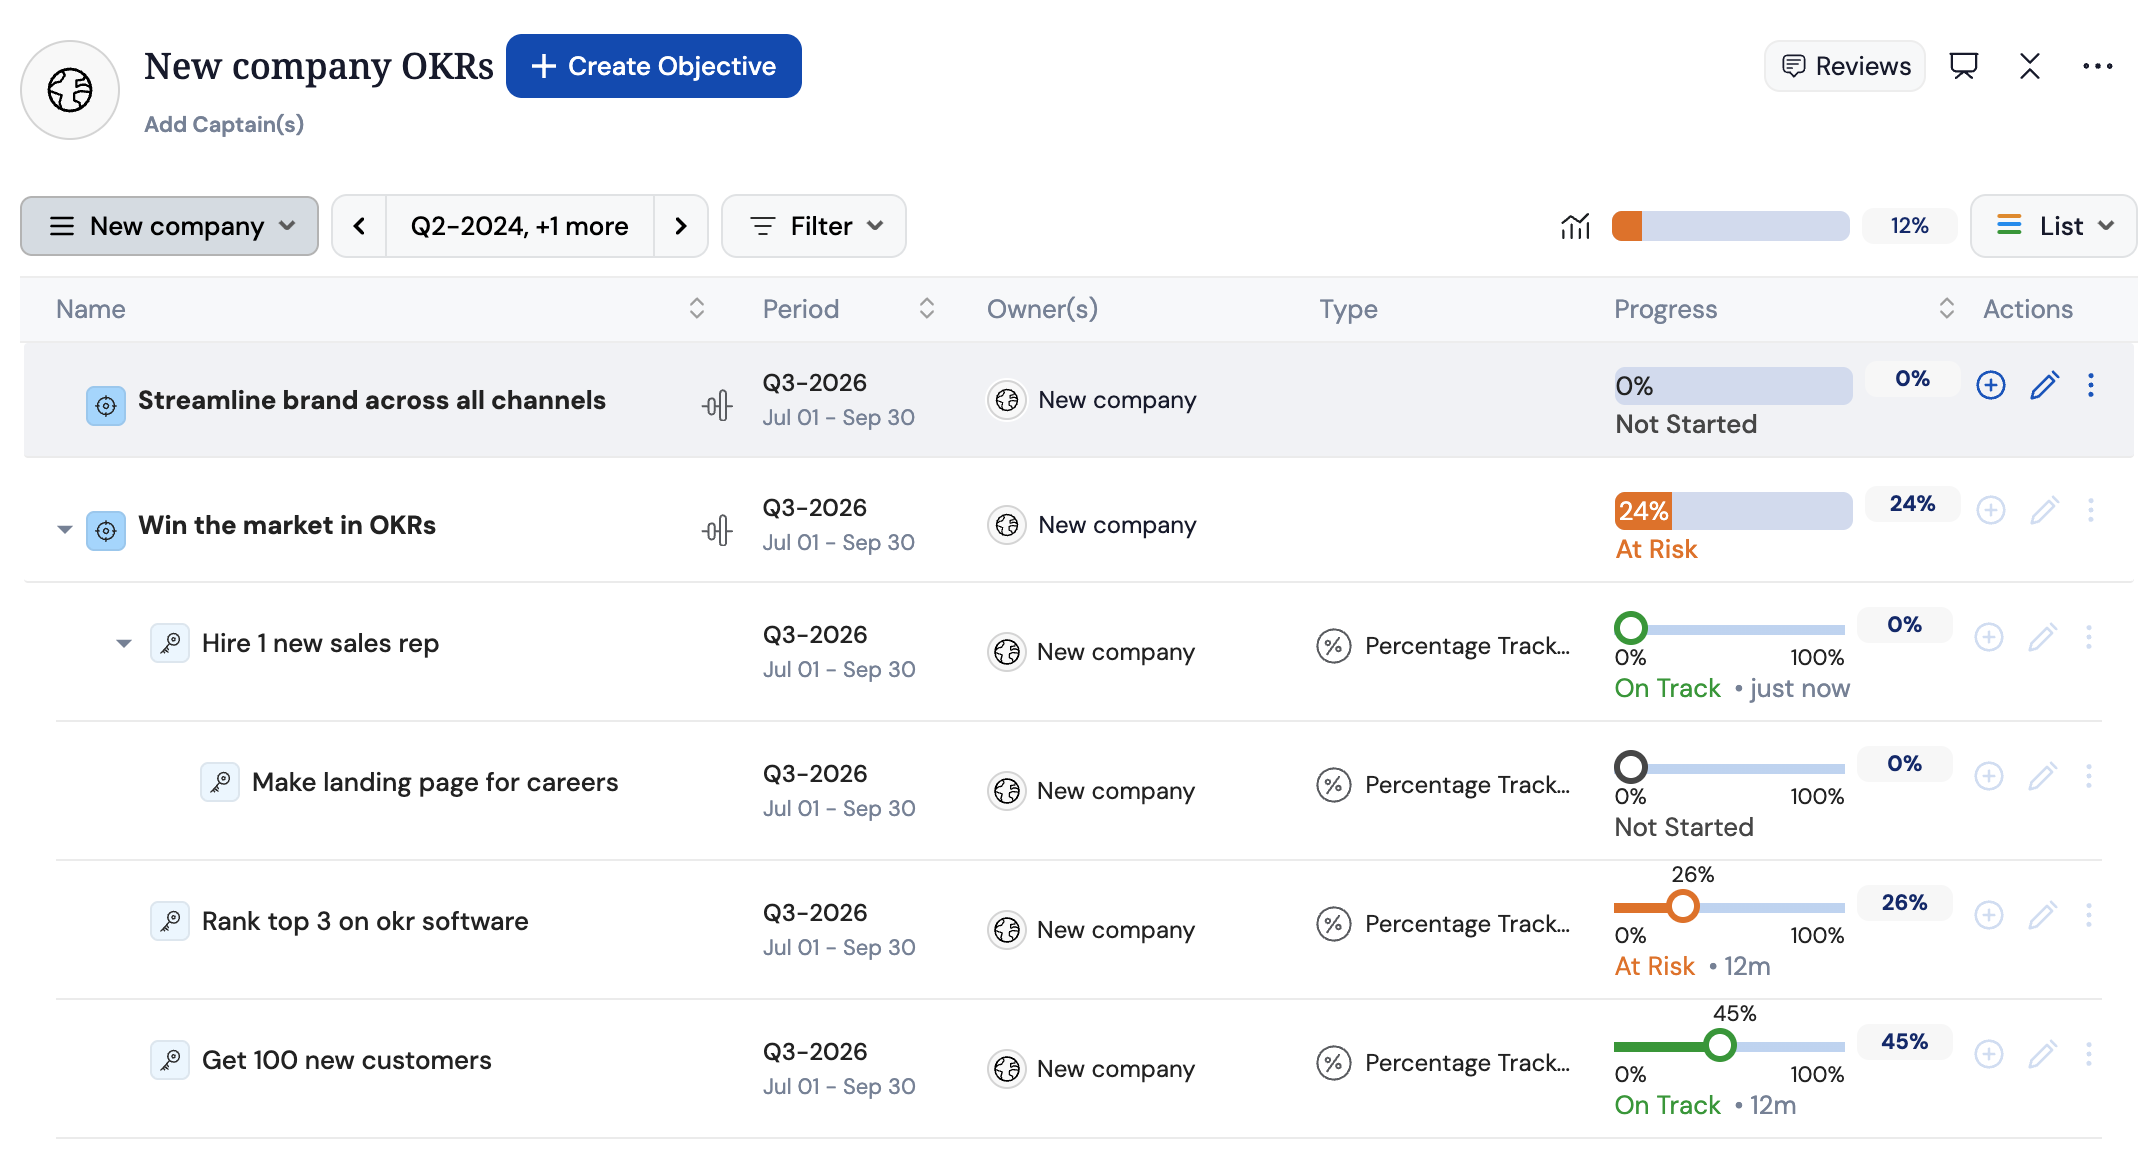Screen dimensions: 2150x1174
Task: Open Reviews button
Action: [1845, 66]
